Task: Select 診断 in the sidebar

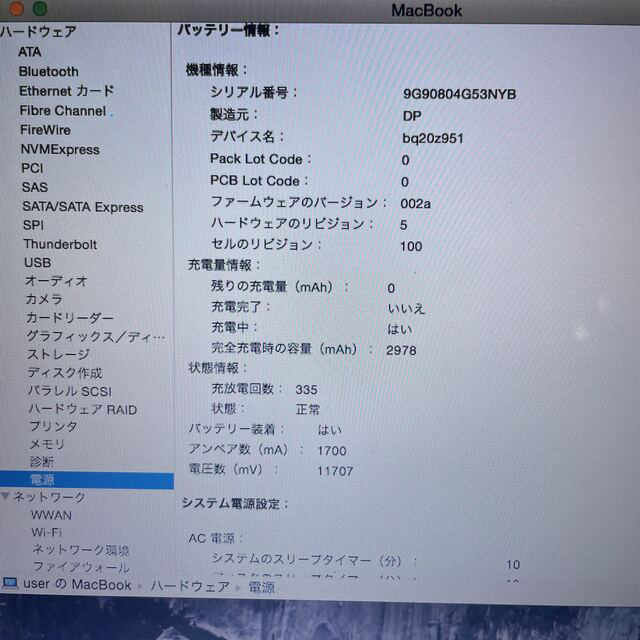Action: [x=42, y=462]
